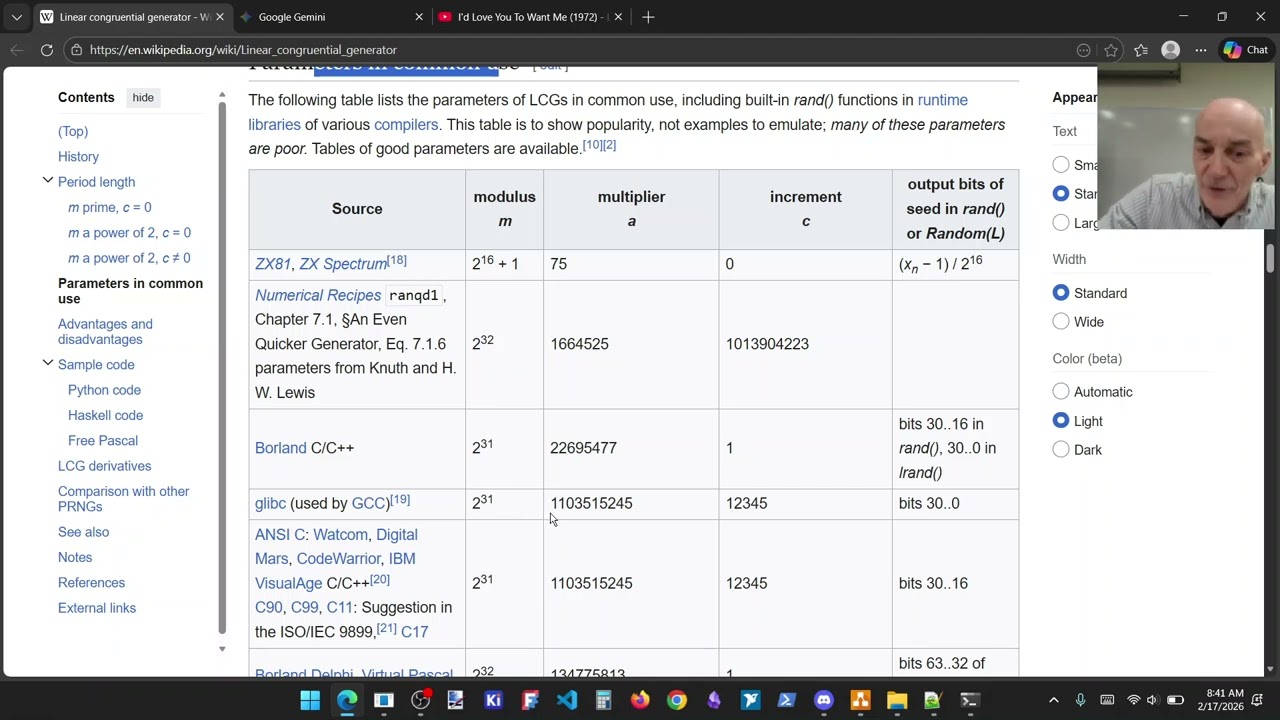Click the page vertical scrollbar thumb
The image size is (1280, 720).
point(1270,258)
